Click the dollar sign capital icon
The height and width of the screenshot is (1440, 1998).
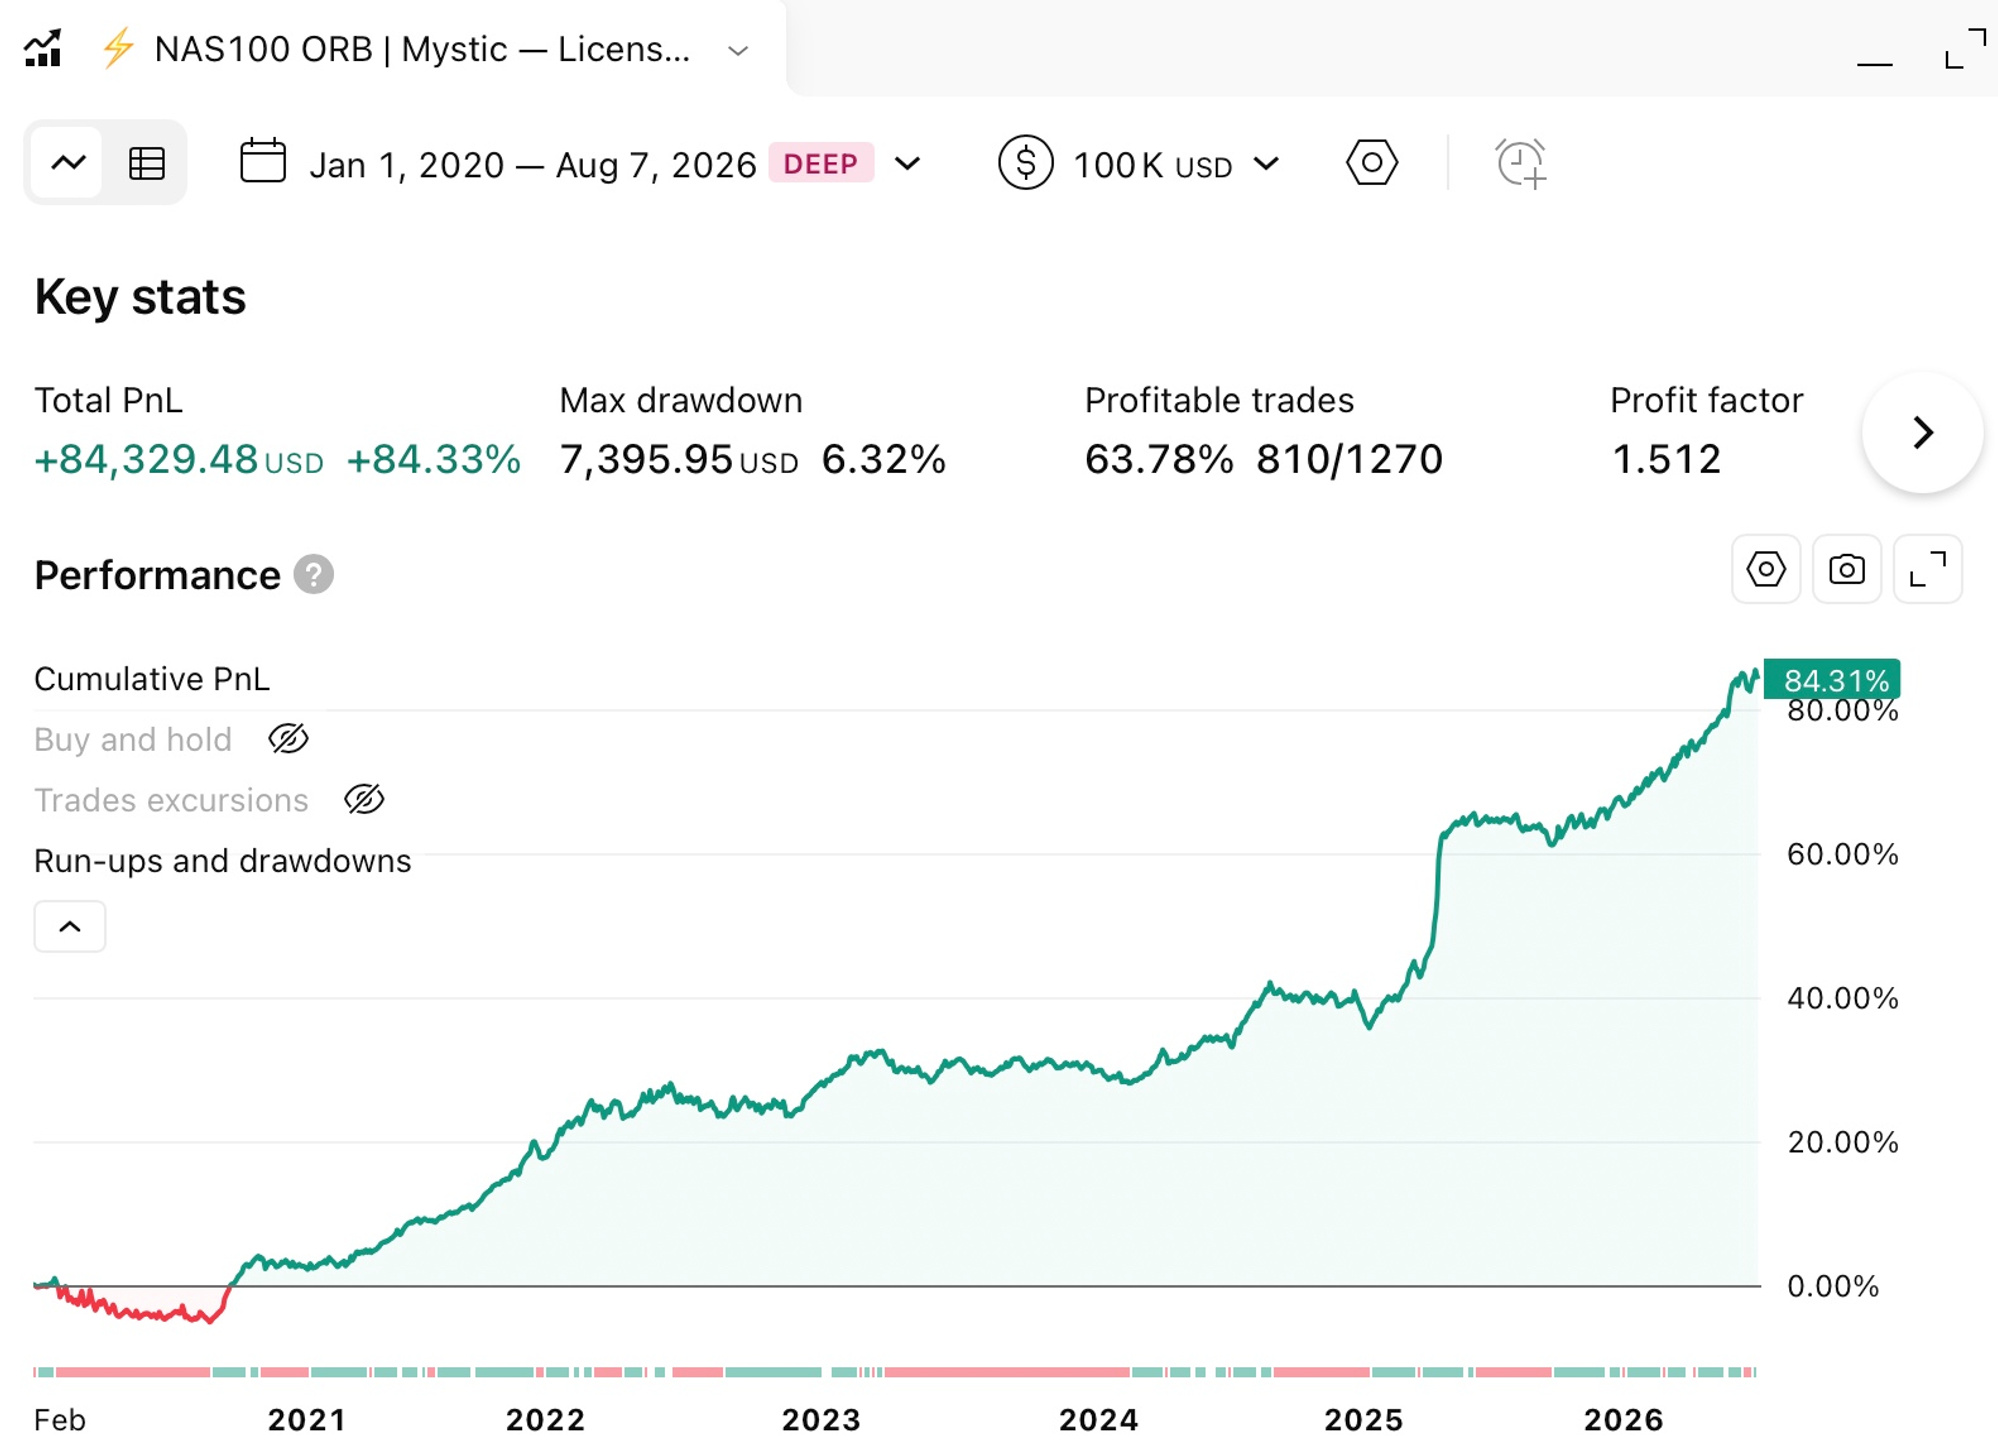coord(1026,162)
